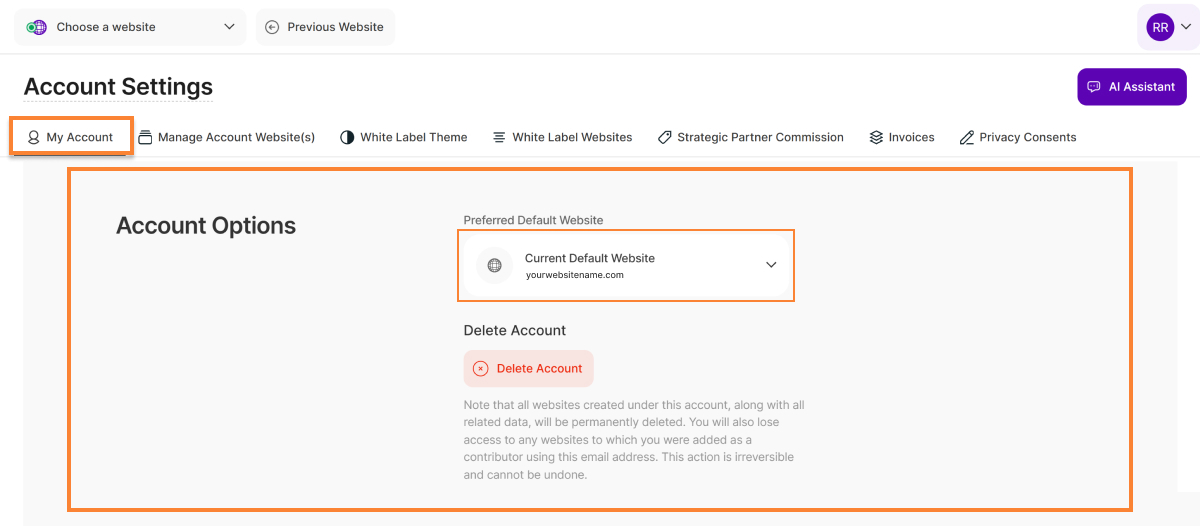Open the Choose a website dropdown
The image size is (1200, 526).
(x=130, y=27)
